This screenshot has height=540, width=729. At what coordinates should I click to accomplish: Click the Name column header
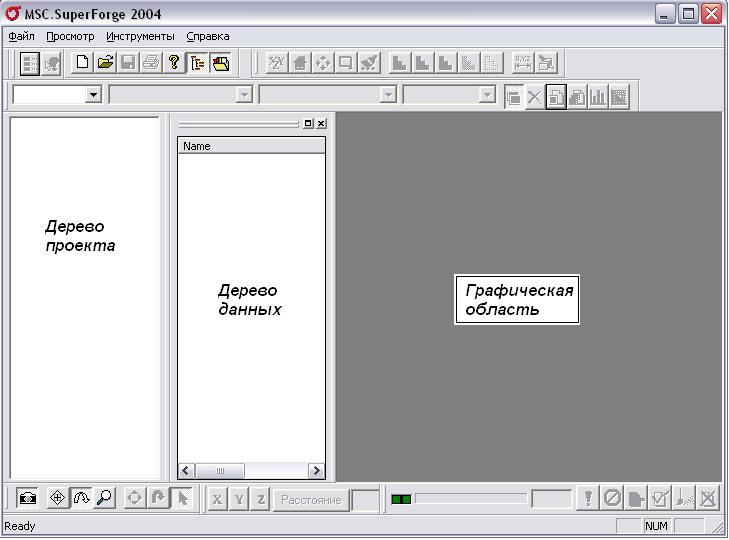point(251,146)
